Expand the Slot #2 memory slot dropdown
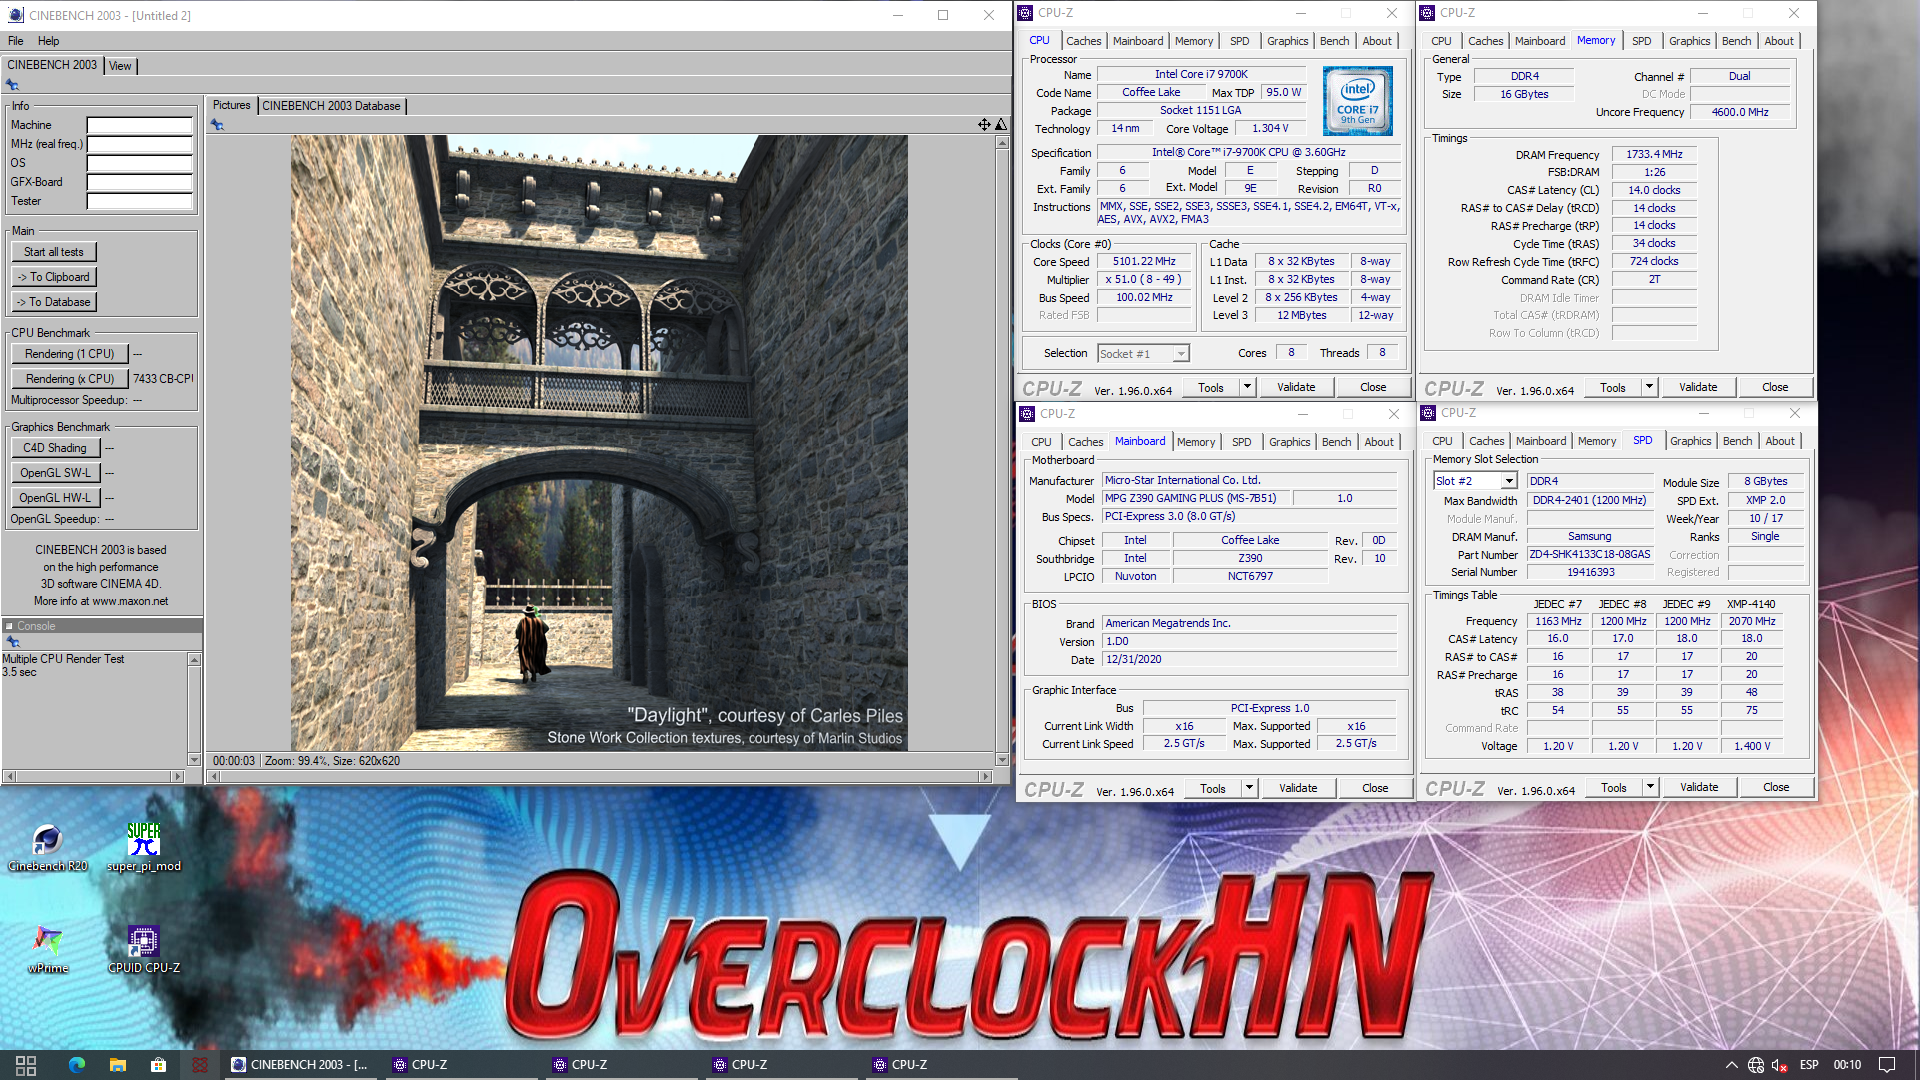 click(x=1509, y=481)
